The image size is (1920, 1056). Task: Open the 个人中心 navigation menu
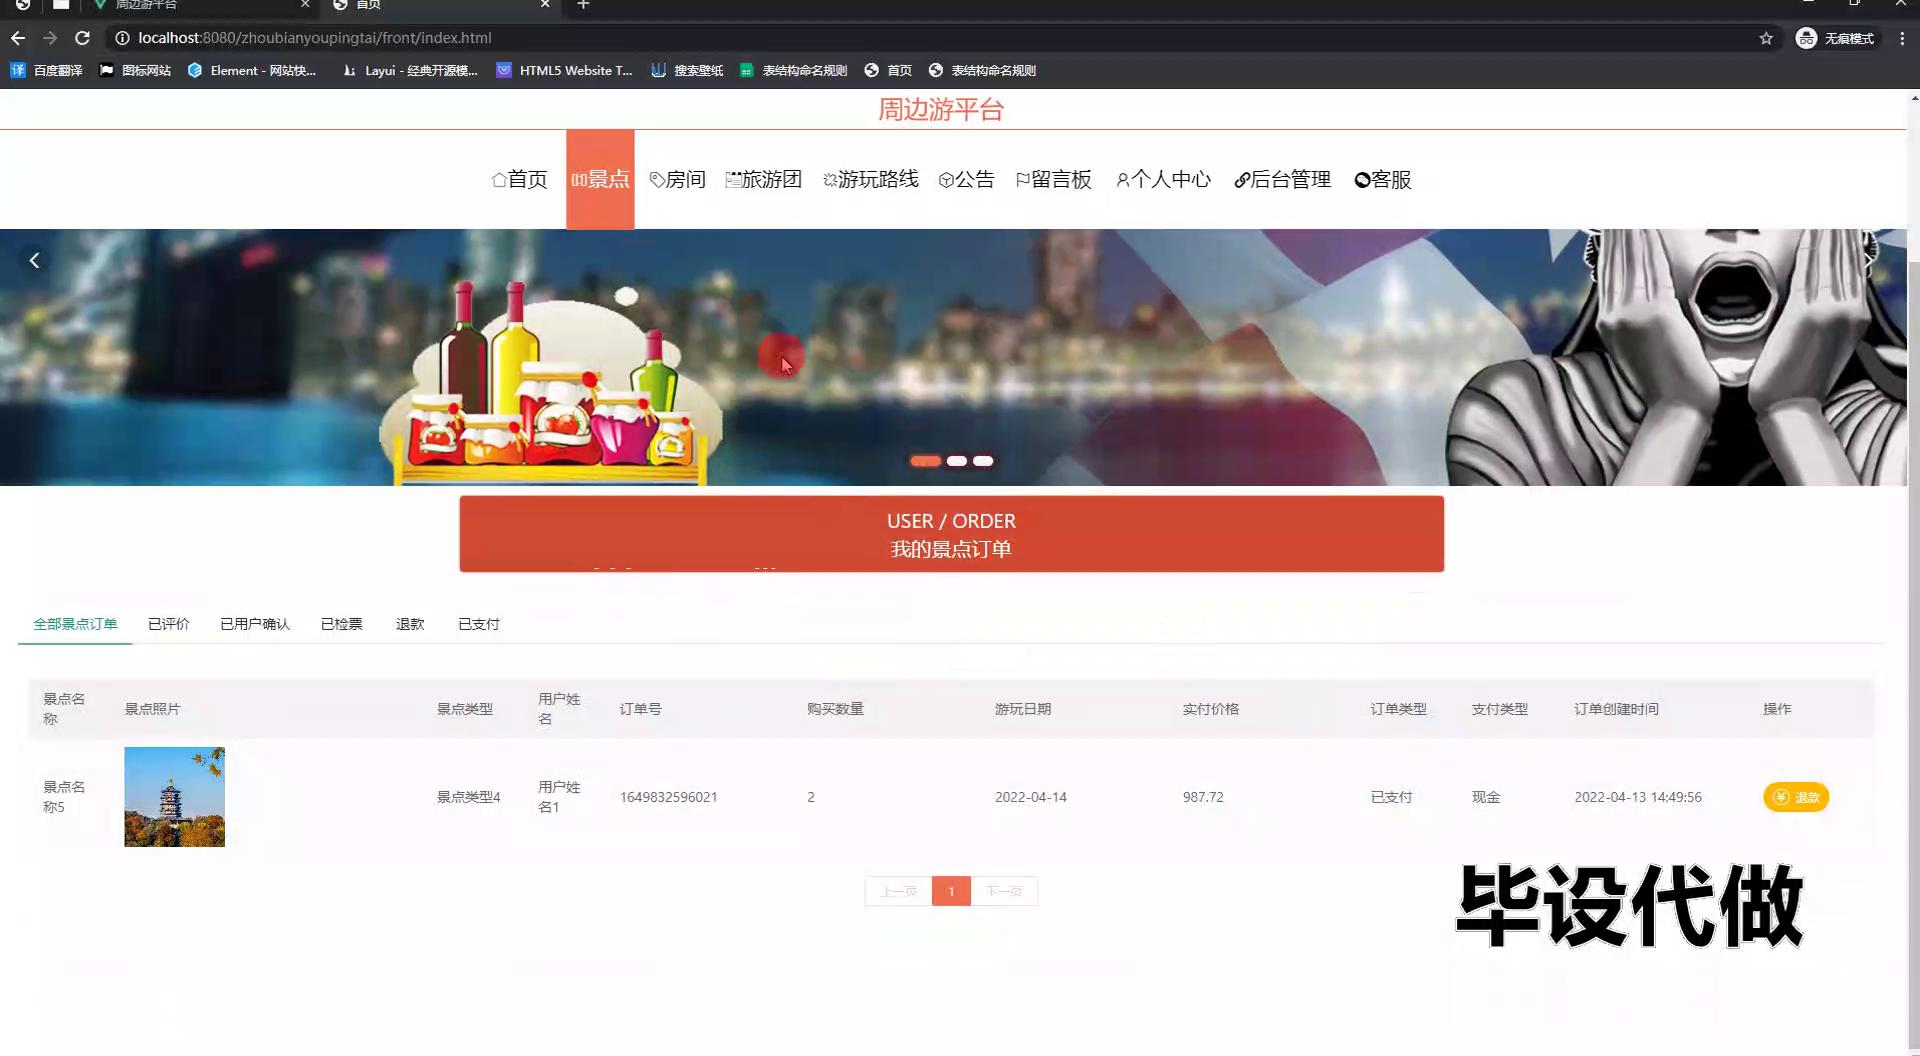tap(1163, 180)
